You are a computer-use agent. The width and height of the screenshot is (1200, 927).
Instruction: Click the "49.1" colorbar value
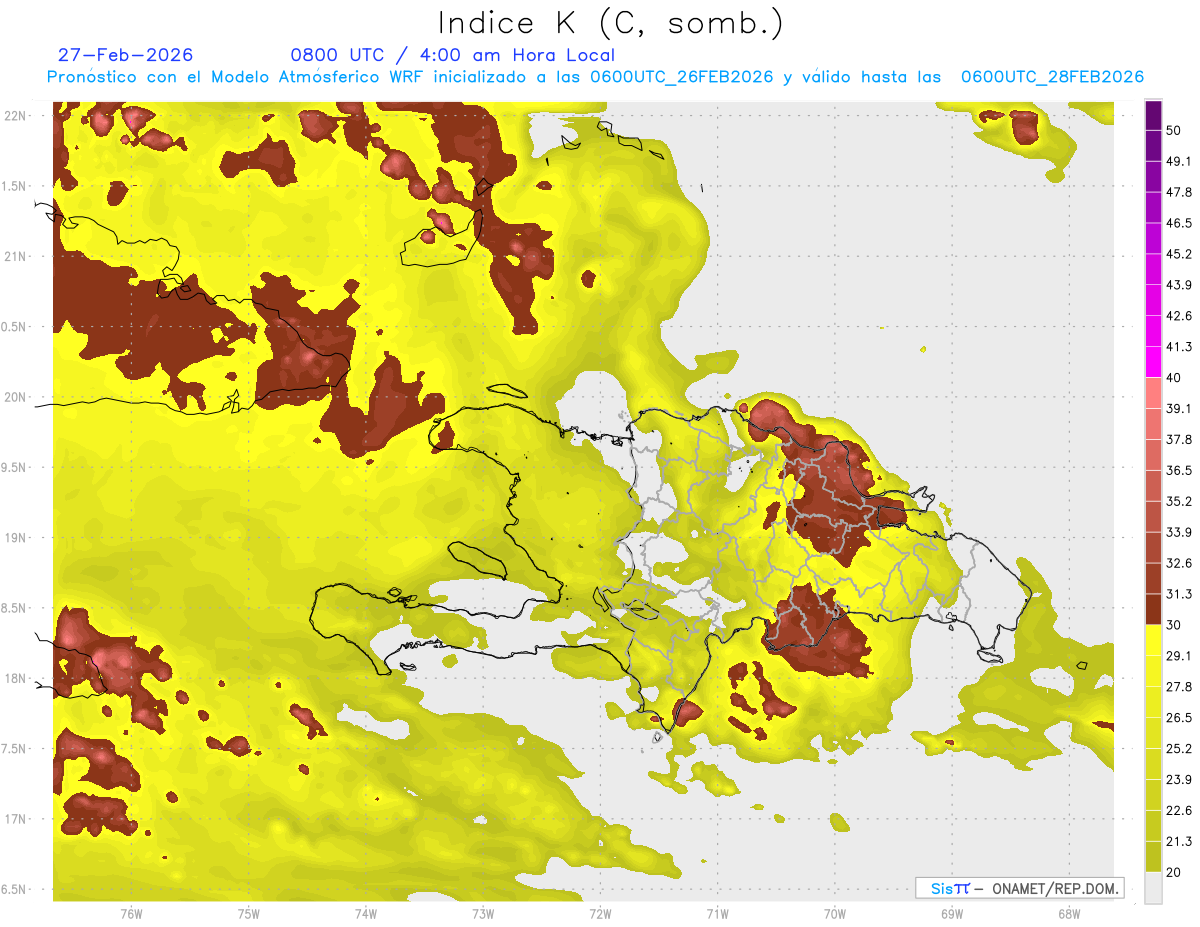(x=1179, y=161)
